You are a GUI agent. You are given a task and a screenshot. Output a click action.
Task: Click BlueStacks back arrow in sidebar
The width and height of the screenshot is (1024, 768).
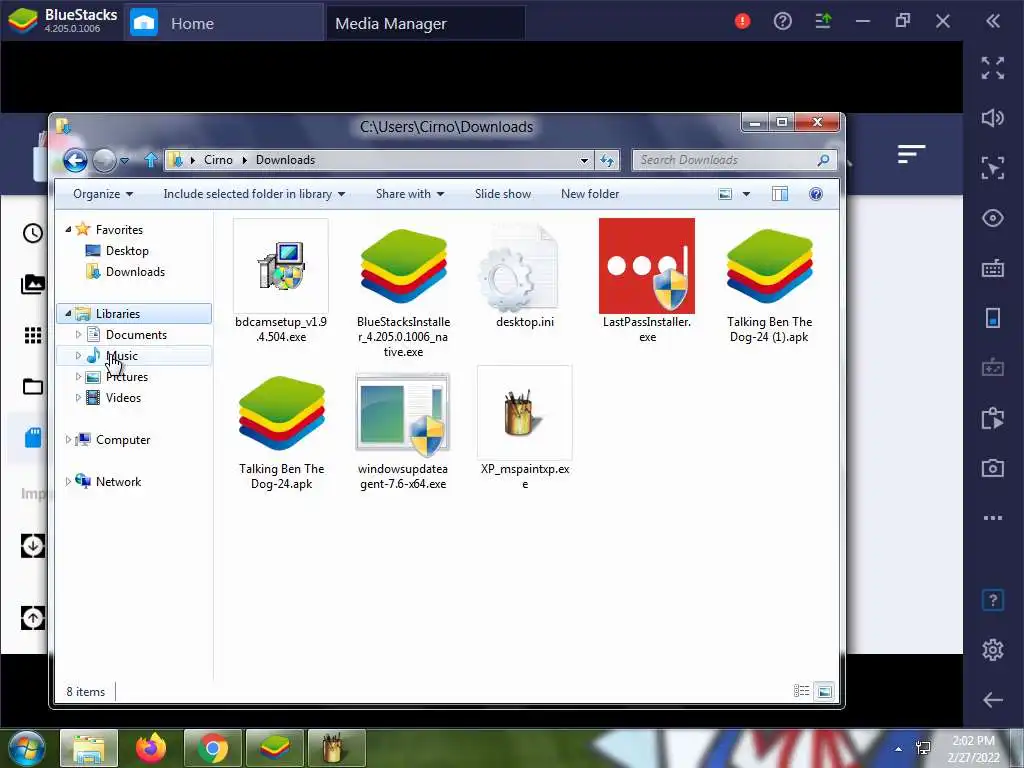[993, 699]
